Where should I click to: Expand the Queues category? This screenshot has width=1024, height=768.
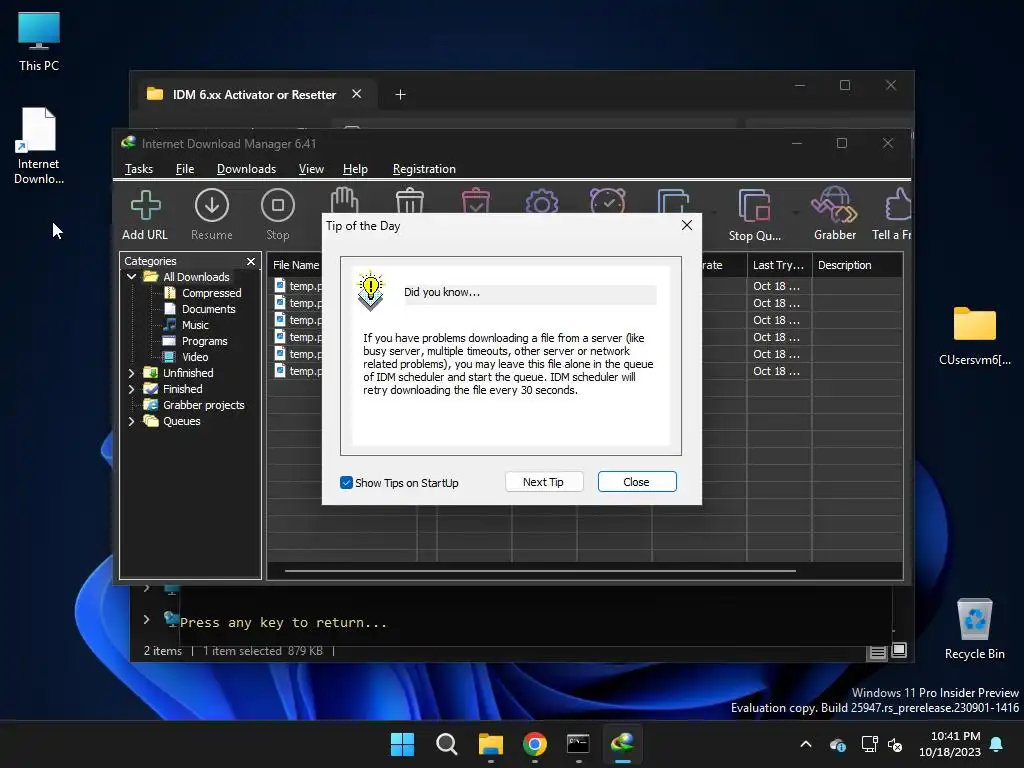131,421
